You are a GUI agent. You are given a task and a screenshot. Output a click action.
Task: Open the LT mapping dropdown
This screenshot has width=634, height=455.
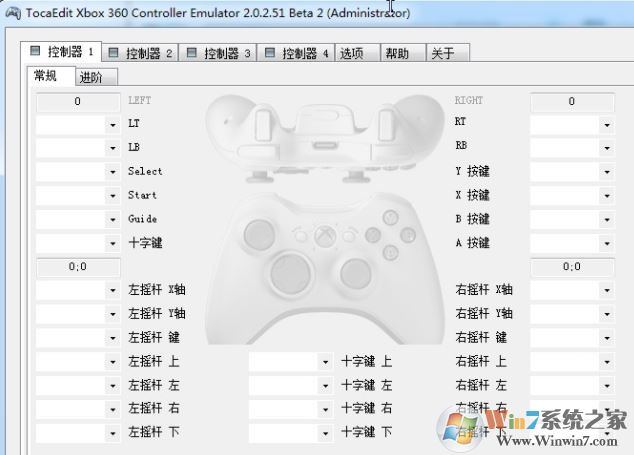pos(78,125)
